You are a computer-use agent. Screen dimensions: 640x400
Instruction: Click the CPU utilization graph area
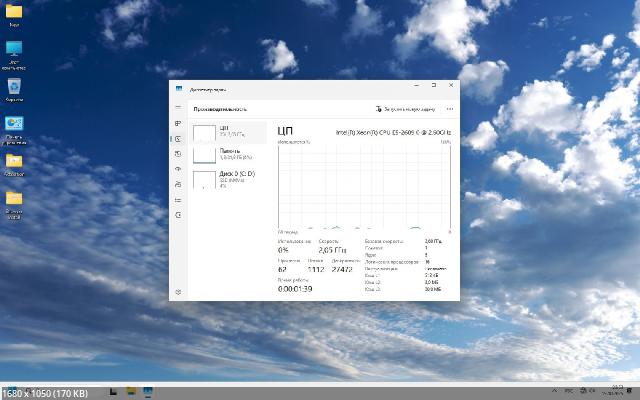point(364,187)
